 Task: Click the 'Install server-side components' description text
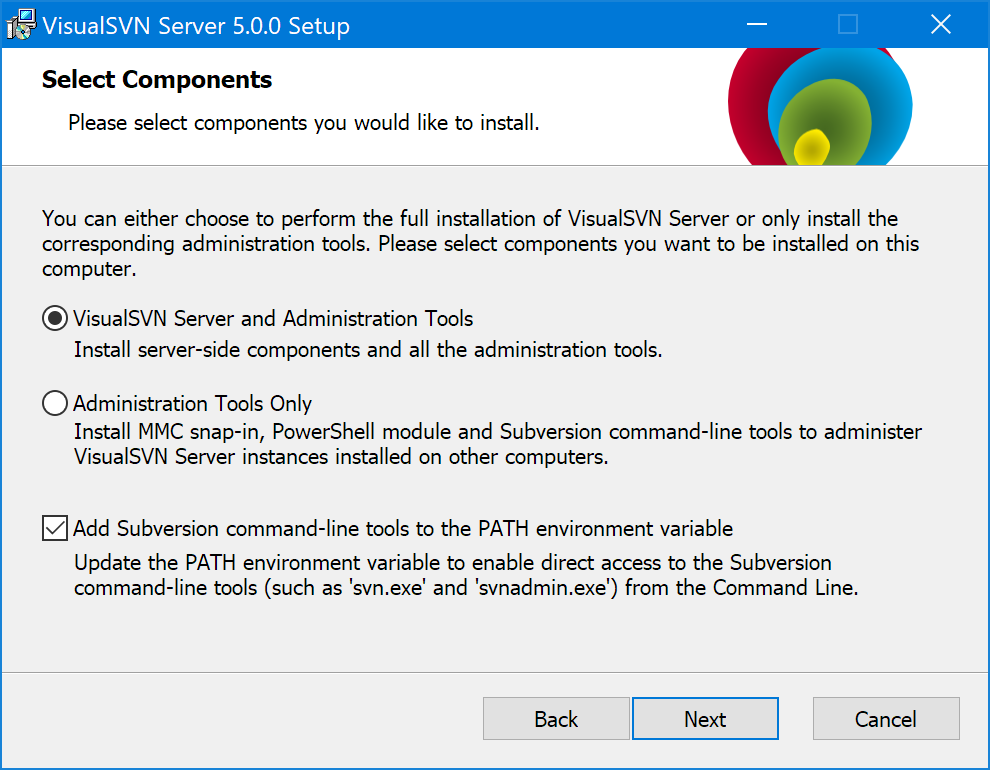pos(368,350)
